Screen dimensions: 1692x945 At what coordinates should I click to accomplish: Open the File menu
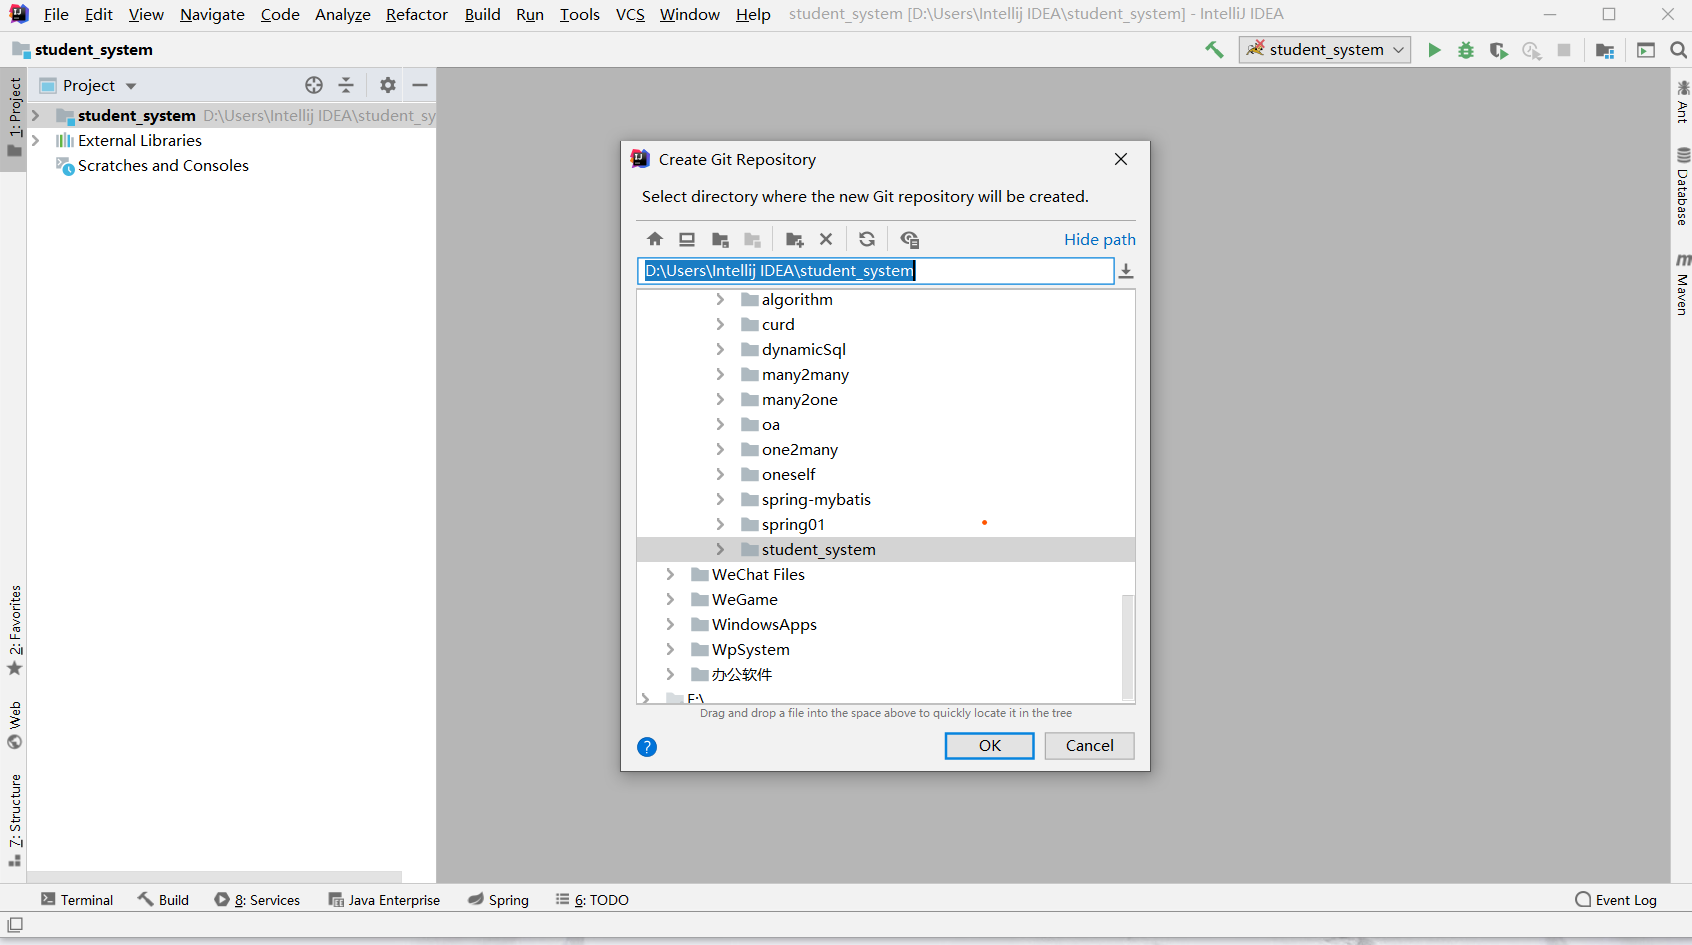pos(56,14)
